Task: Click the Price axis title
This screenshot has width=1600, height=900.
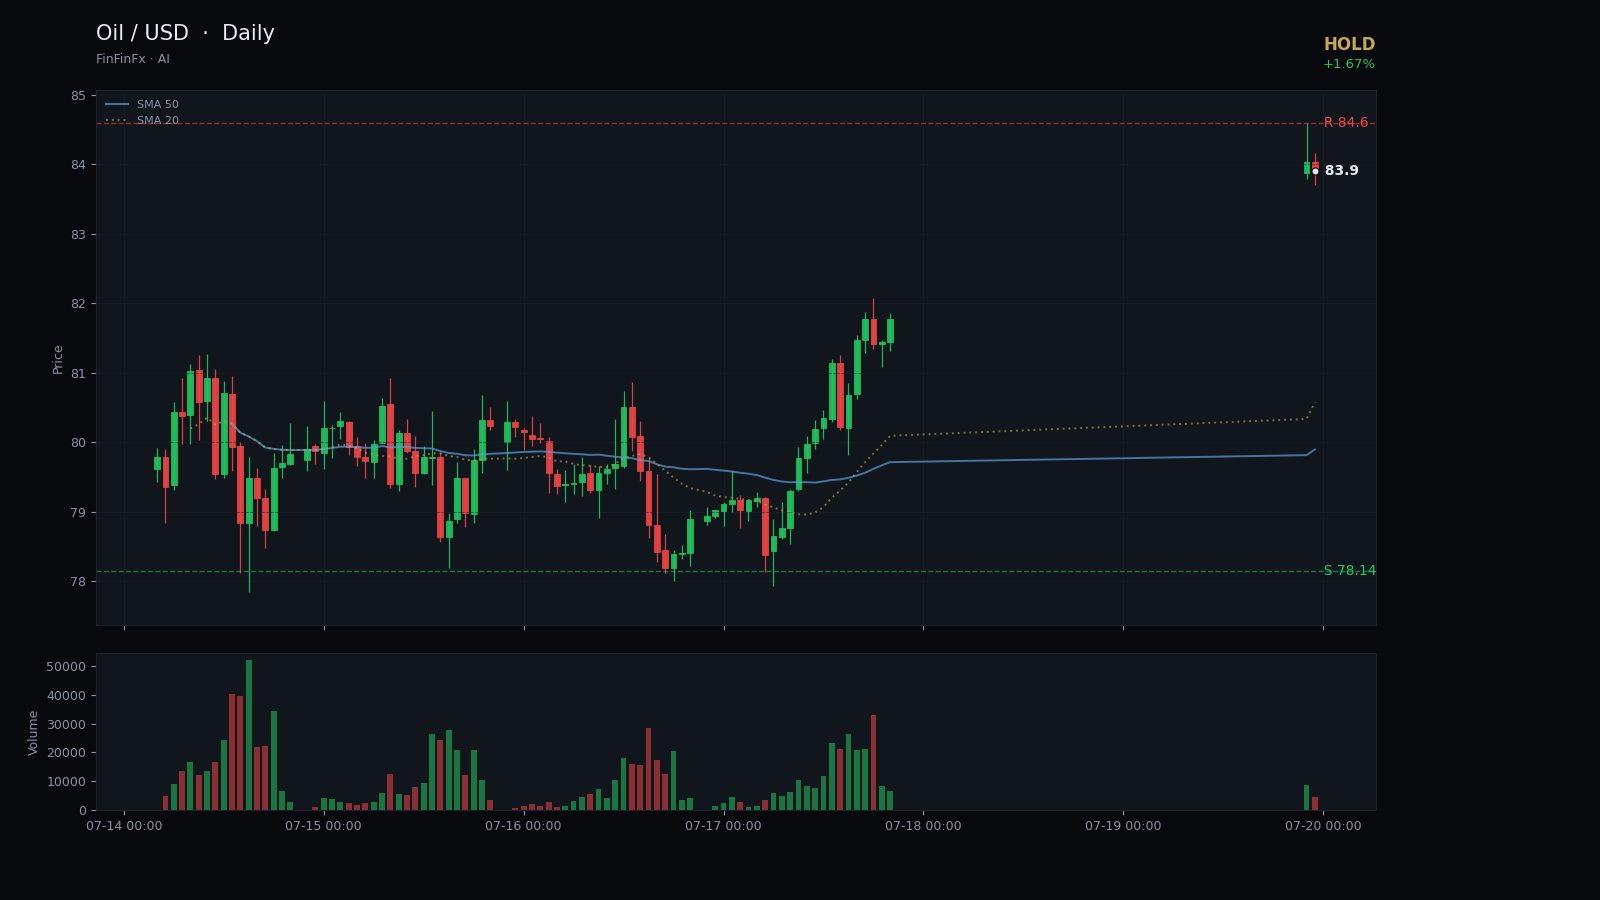Action: (58, 359)
